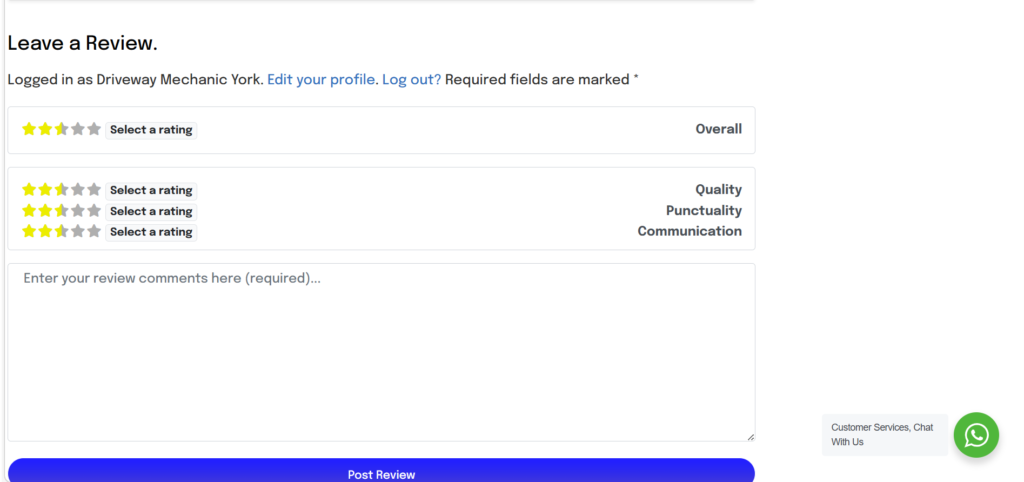Select the first star for Communication
The image size is (1024, 482).
click(29, 231)
